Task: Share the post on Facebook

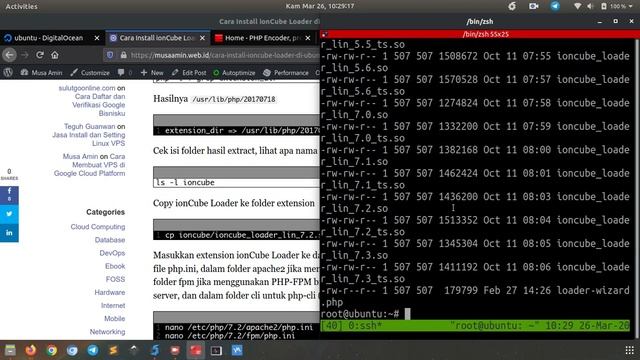Action: coord(9,194)
